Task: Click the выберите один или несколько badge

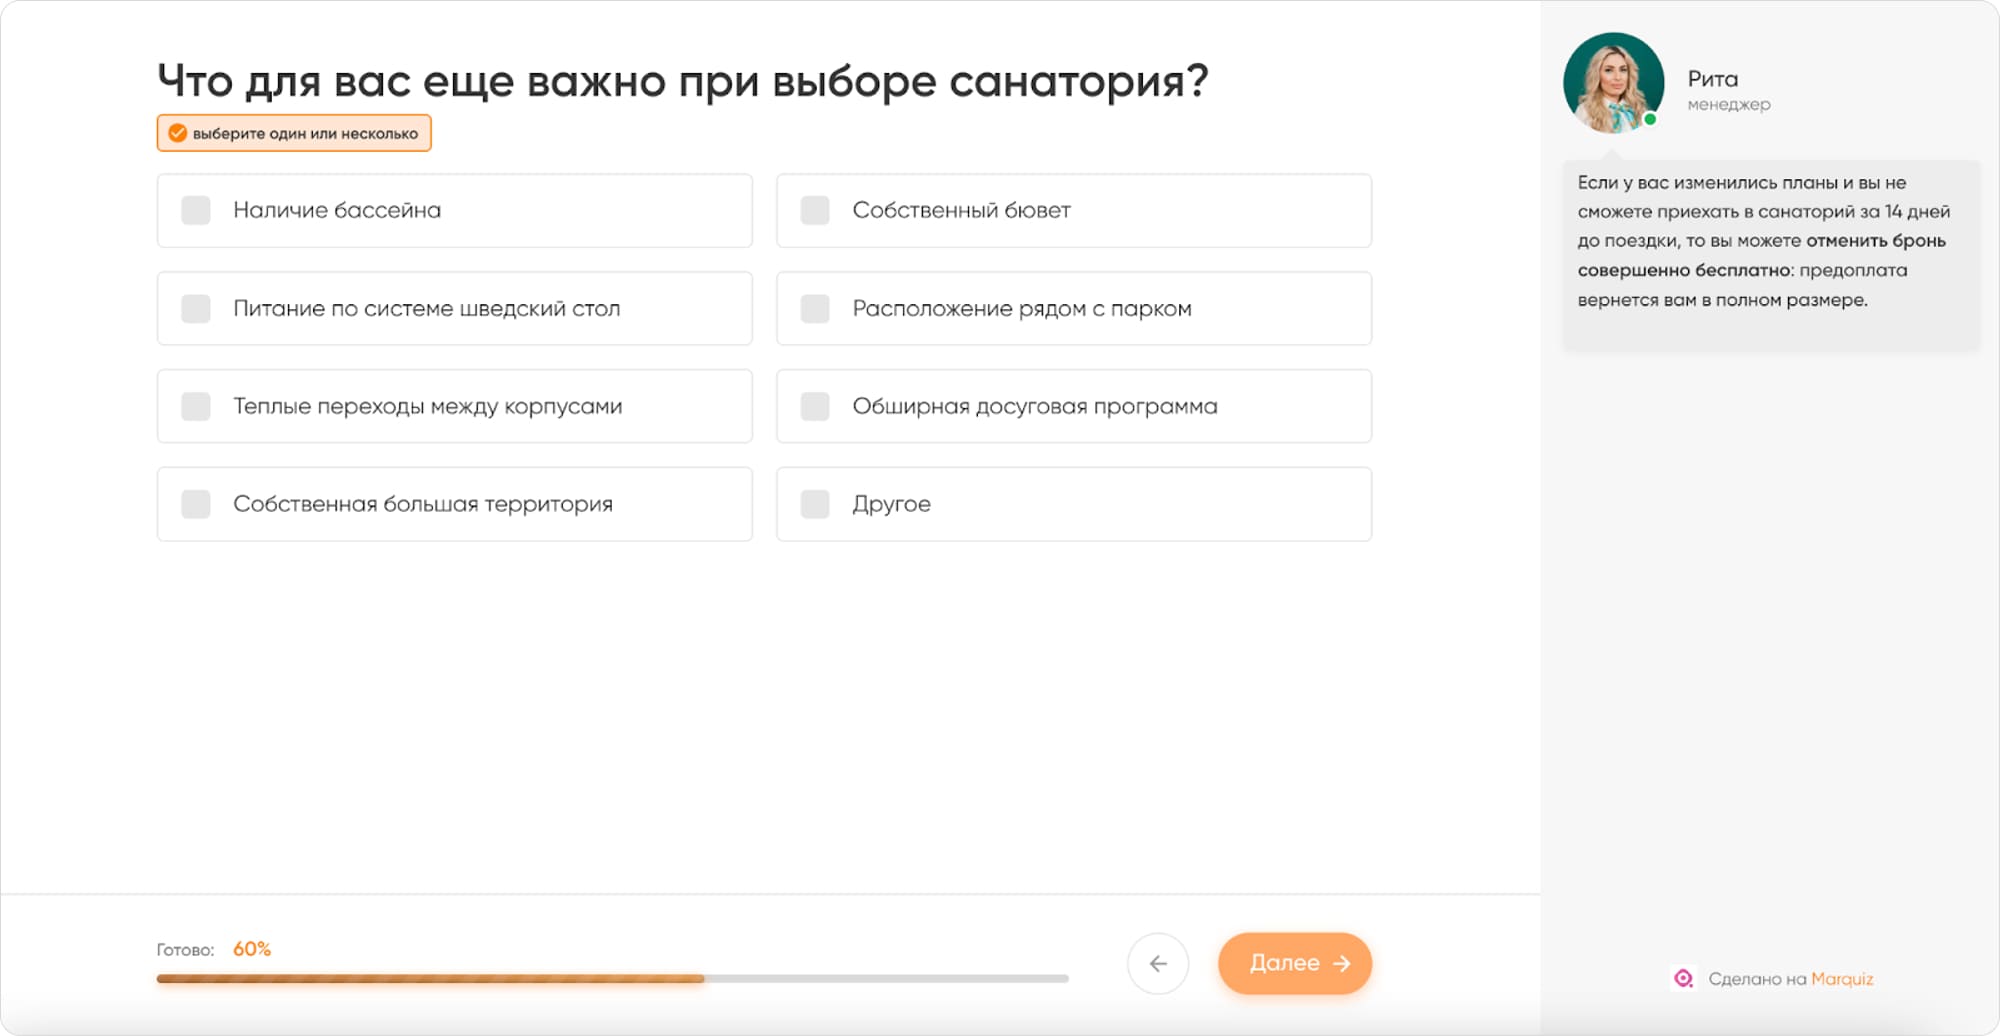Action: coord(293,133)
